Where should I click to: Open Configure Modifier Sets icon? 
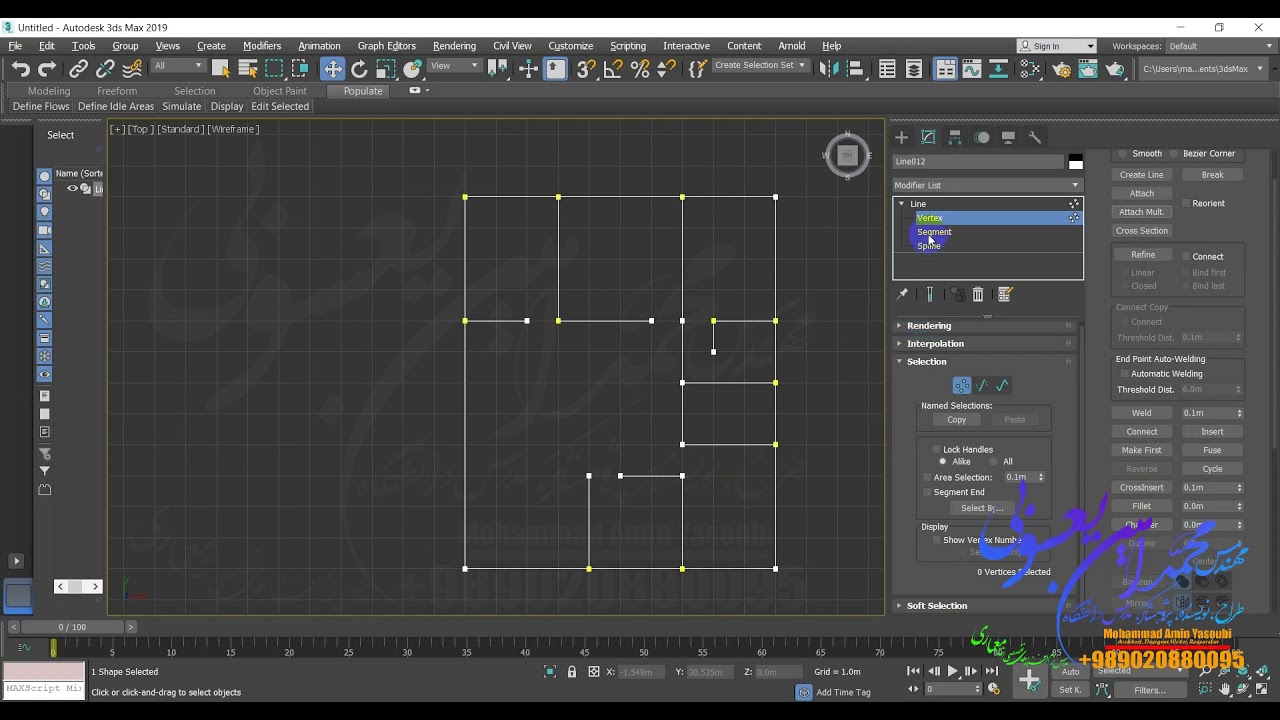pos(1005,294)
